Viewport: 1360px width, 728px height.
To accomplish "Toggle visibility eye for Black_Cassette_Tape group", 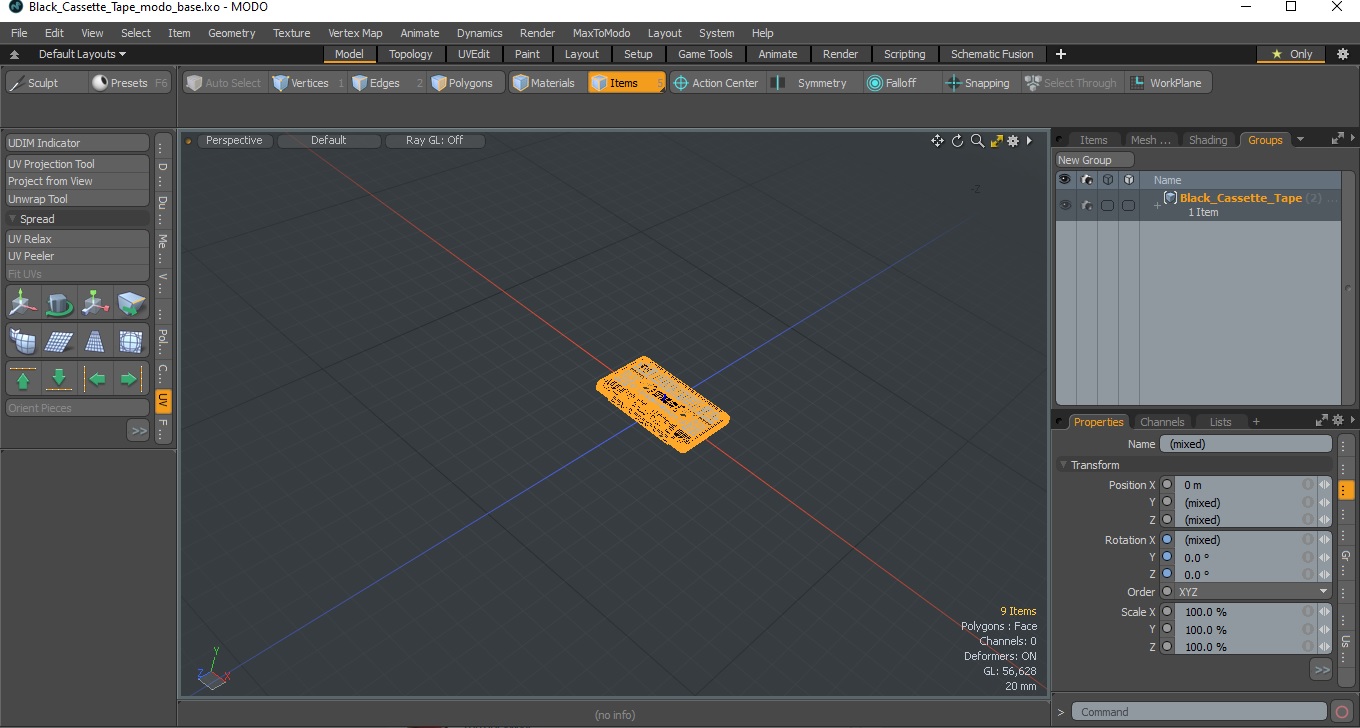I will tap(1065, 205).
